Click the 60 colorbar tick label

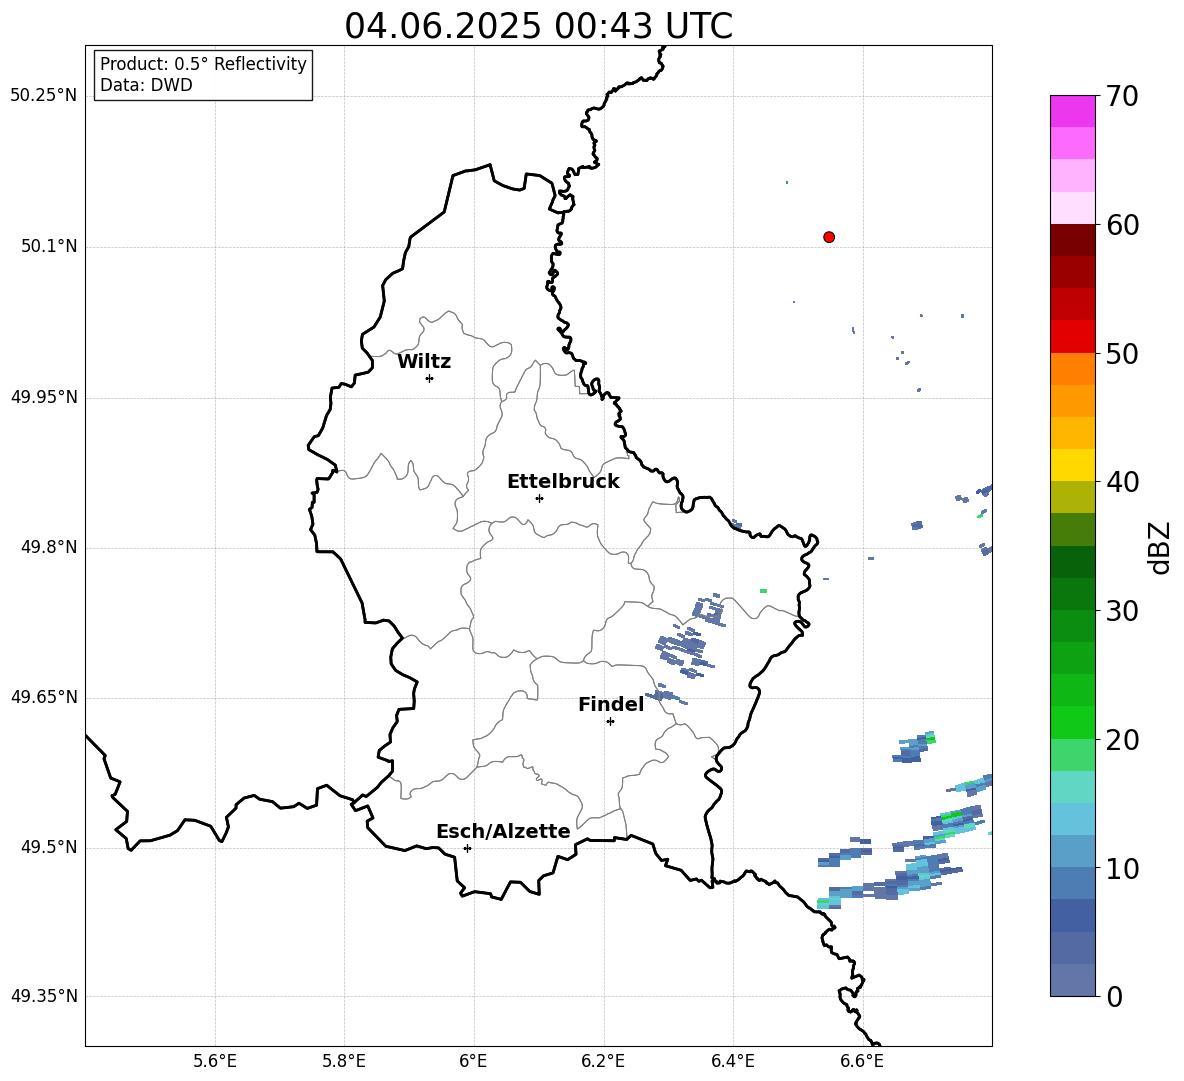click(x=1122, y=225)
